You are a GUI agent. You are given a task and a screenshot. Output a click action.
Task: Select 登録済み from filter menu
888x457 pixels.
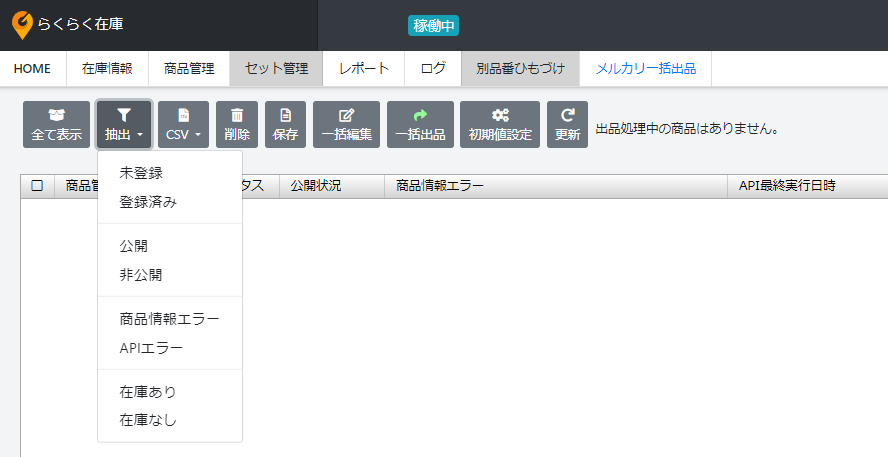[x=170, y=202]
